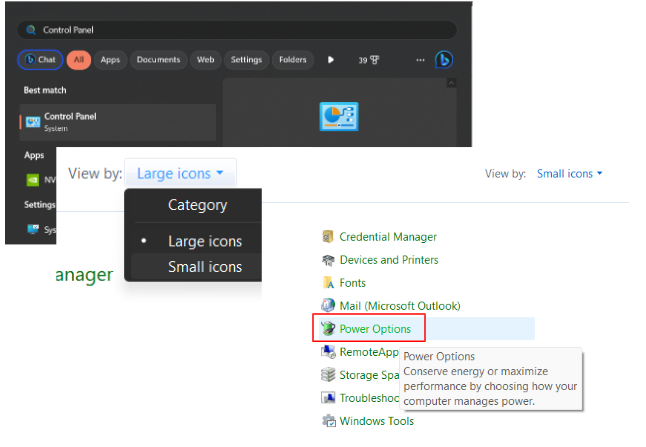The height and width of the screenshot is (447, 646).
Task: Open Power Options link
Action: (375, 329)
